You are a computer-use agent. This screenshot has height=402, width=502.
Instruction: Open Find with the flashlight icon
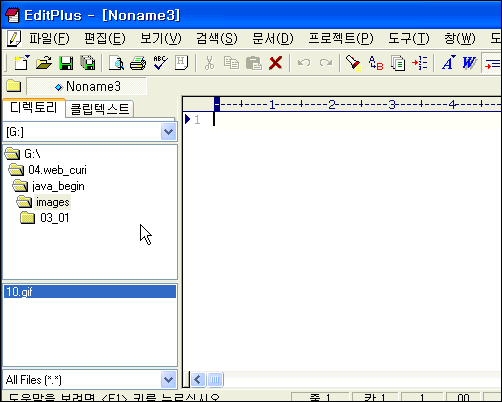pos(353,63)
